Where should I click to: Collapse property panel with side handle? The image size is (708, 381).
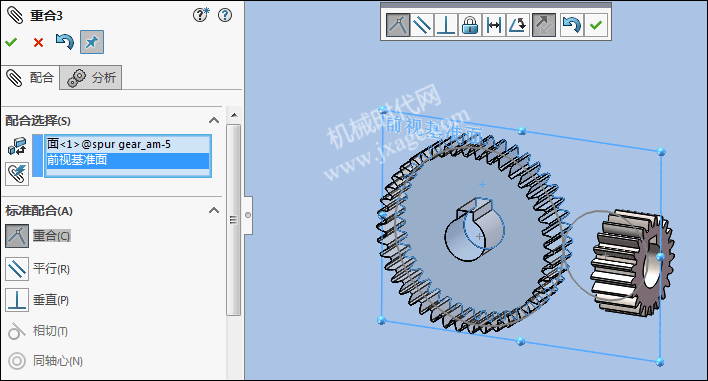click(x=248, y=215)
